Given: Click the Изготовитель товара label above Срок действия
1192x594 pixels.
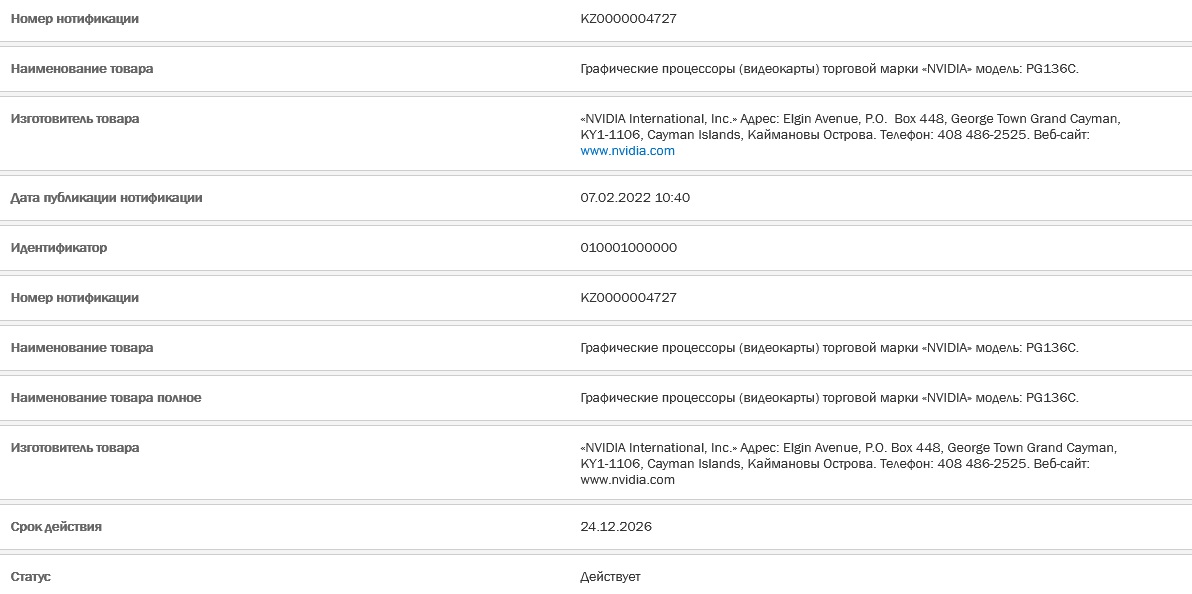Looking at the screenshot, I should tap(74, 448).
